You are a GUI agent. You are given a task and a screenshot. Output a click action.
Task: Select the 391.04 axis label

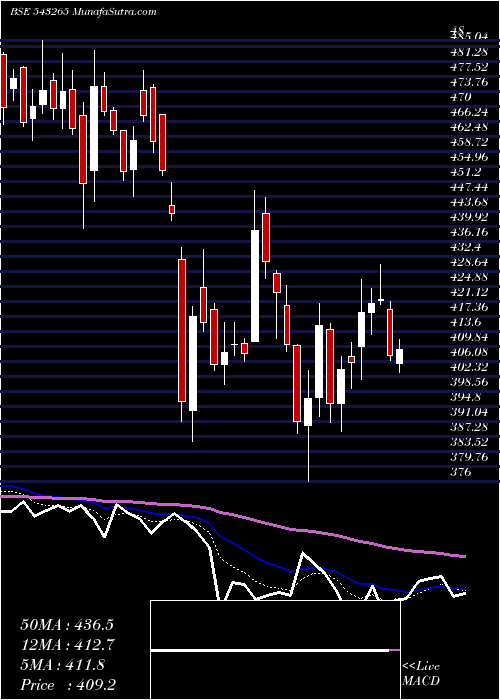click(x=469, y=412)
